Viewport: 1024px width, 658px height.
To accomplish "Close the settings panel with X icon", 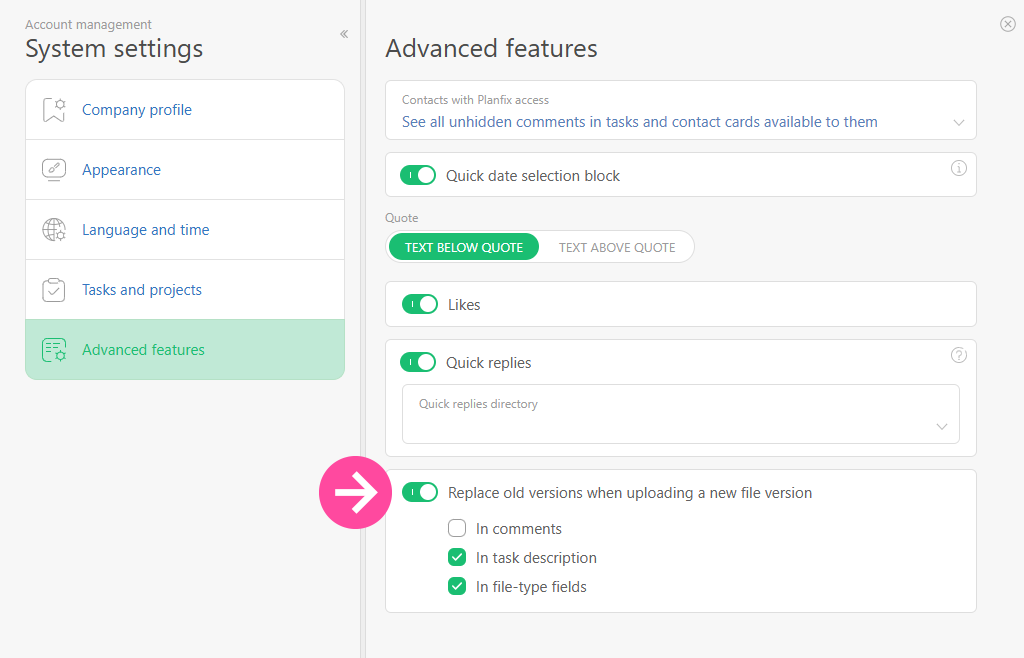I will (x=1008, y=24).
